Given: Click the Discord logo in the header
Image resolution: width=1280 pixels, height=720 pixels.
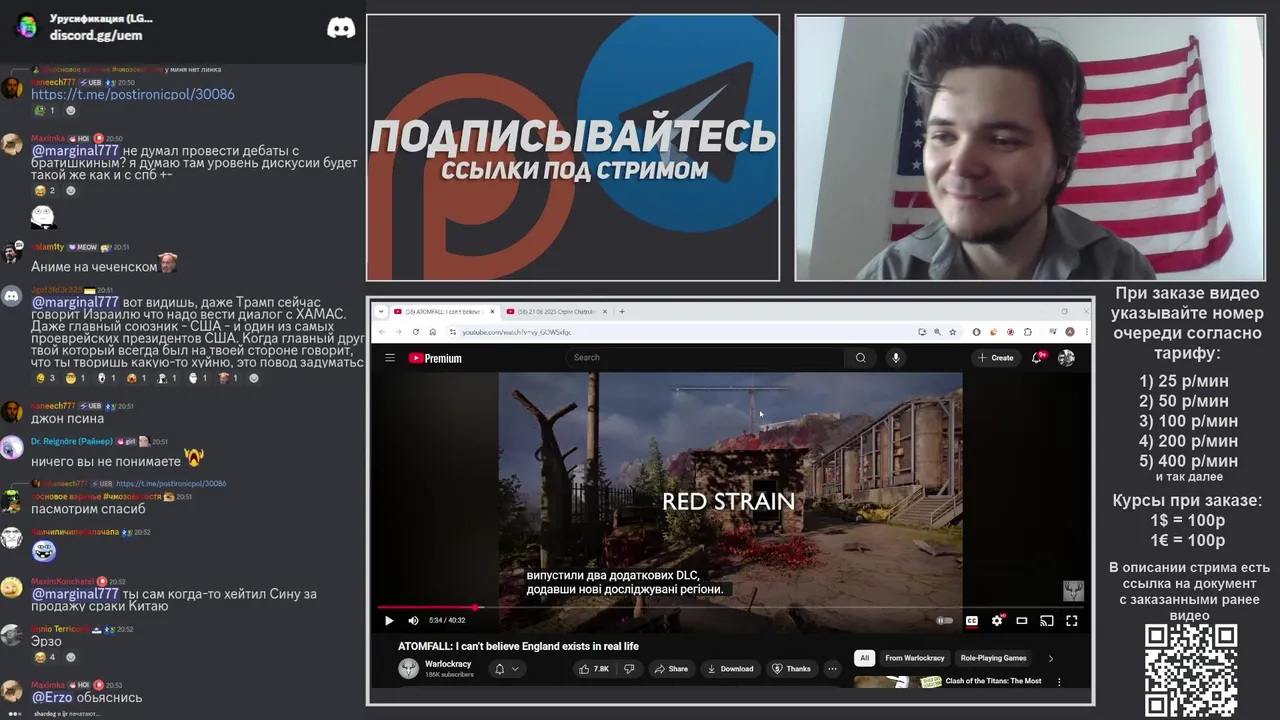Looking at the screenshot, I should (x=341, y=28).
